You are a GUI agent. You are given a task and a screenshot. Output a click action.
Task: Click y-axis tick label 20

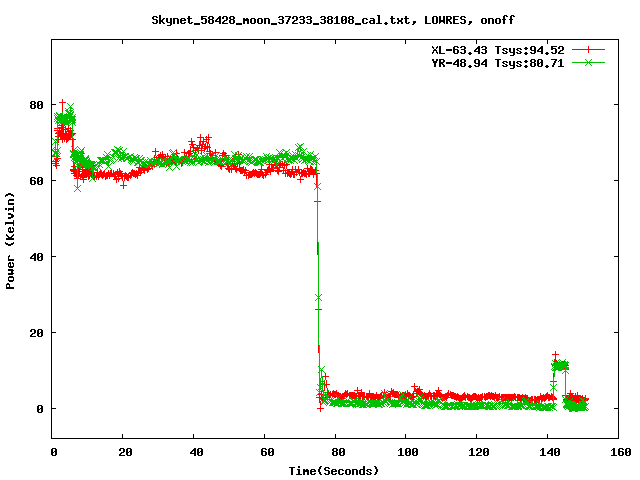(36, 333)
